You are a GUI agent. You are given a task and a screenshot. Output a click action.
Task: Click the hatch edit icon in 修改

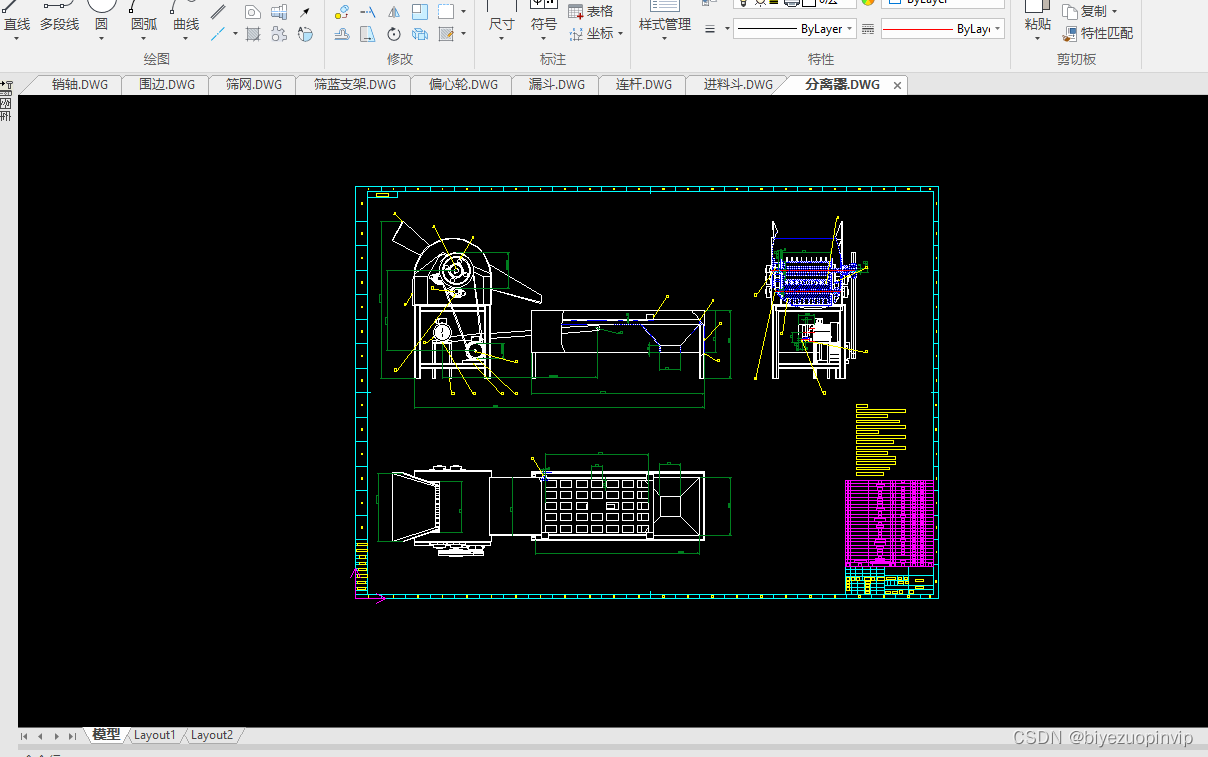446,34
